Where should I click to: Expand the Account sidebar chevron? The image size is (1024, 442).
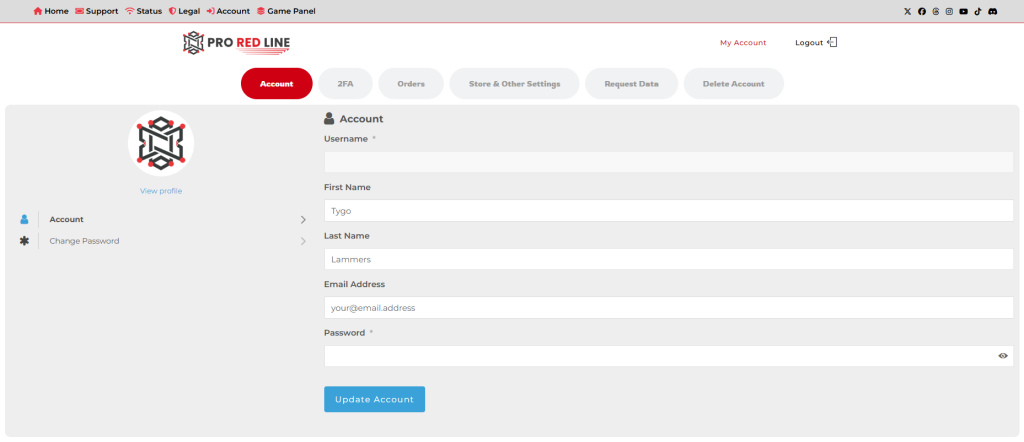[x=303, y=219]
